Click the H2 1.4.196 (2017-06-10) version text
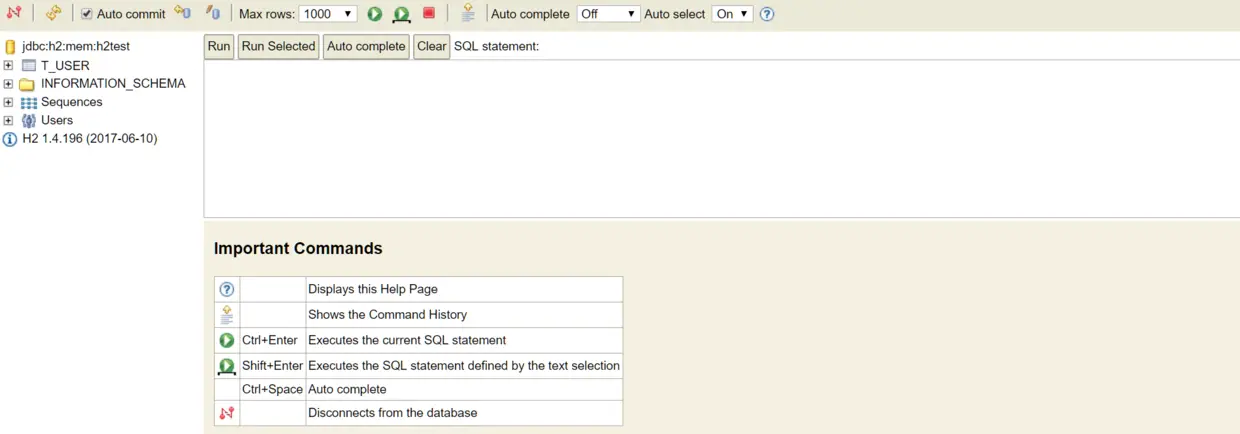The height and width of the screenshot is (434, 1240). 90,139
